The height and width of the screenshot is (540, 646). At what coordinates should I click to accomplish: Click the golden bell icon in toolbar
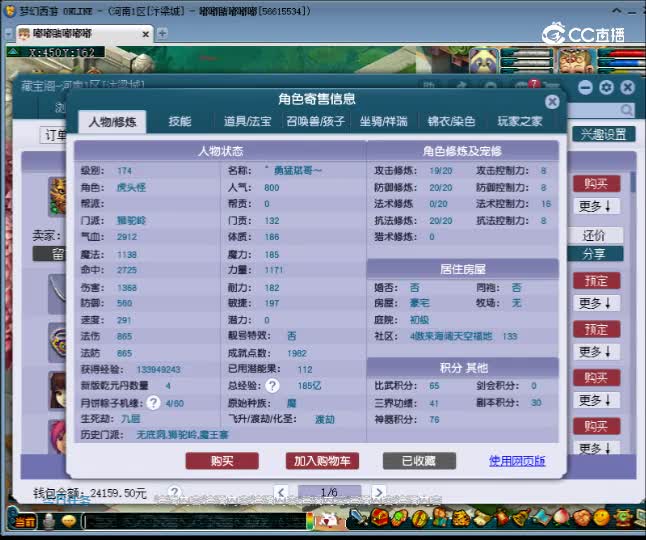pyautogui.click(x=521, y=517)
